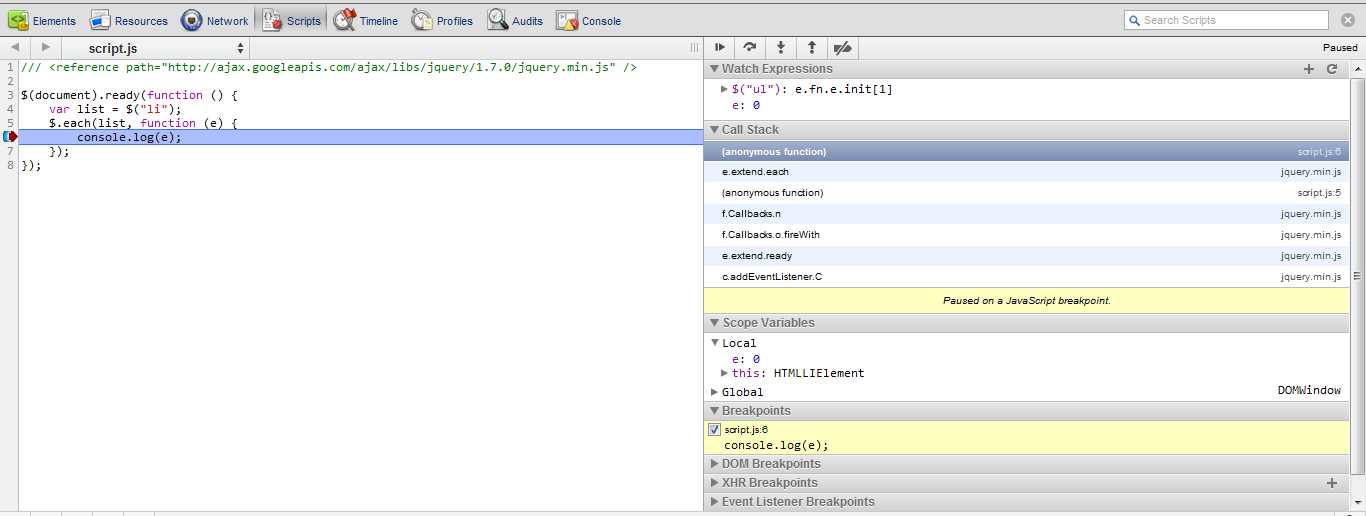
Task: Click the local variable e: 0
Action: point(746,359)
